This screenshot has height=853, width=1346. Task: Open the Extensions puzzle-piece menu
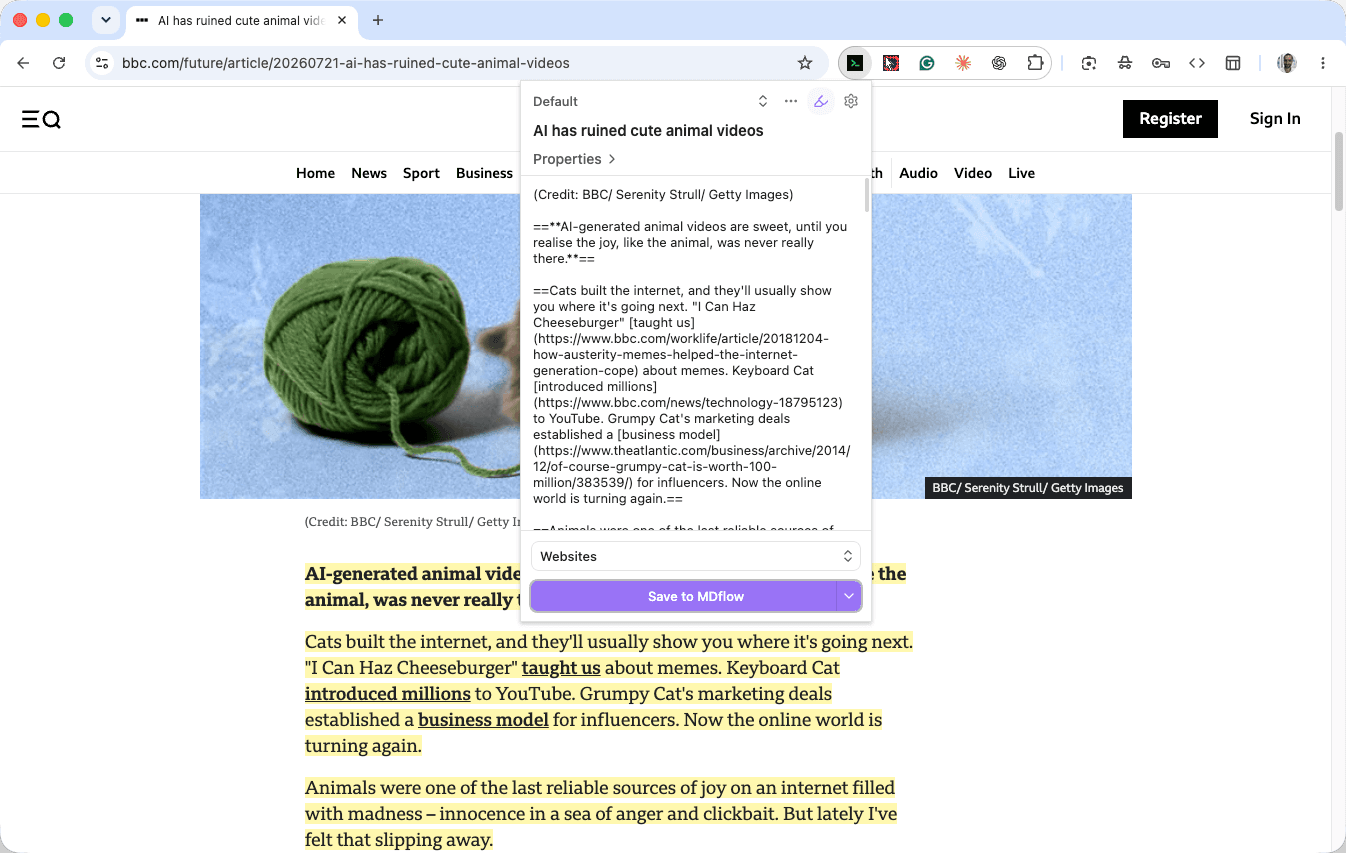pos(1035,63)
